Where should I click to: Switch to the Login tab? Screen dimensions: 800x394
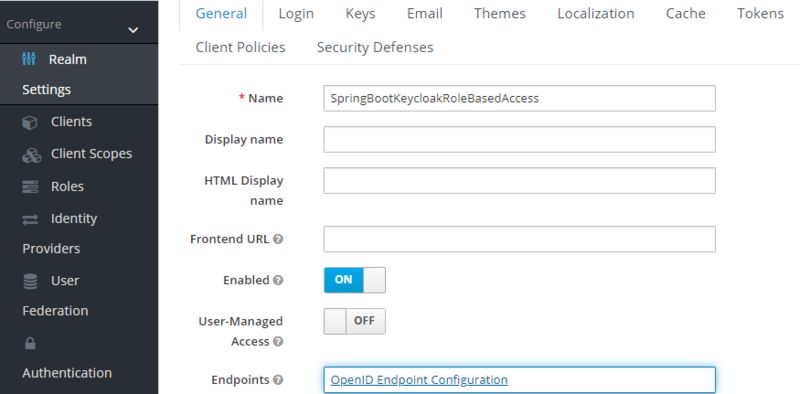click(x=296, y=14)
